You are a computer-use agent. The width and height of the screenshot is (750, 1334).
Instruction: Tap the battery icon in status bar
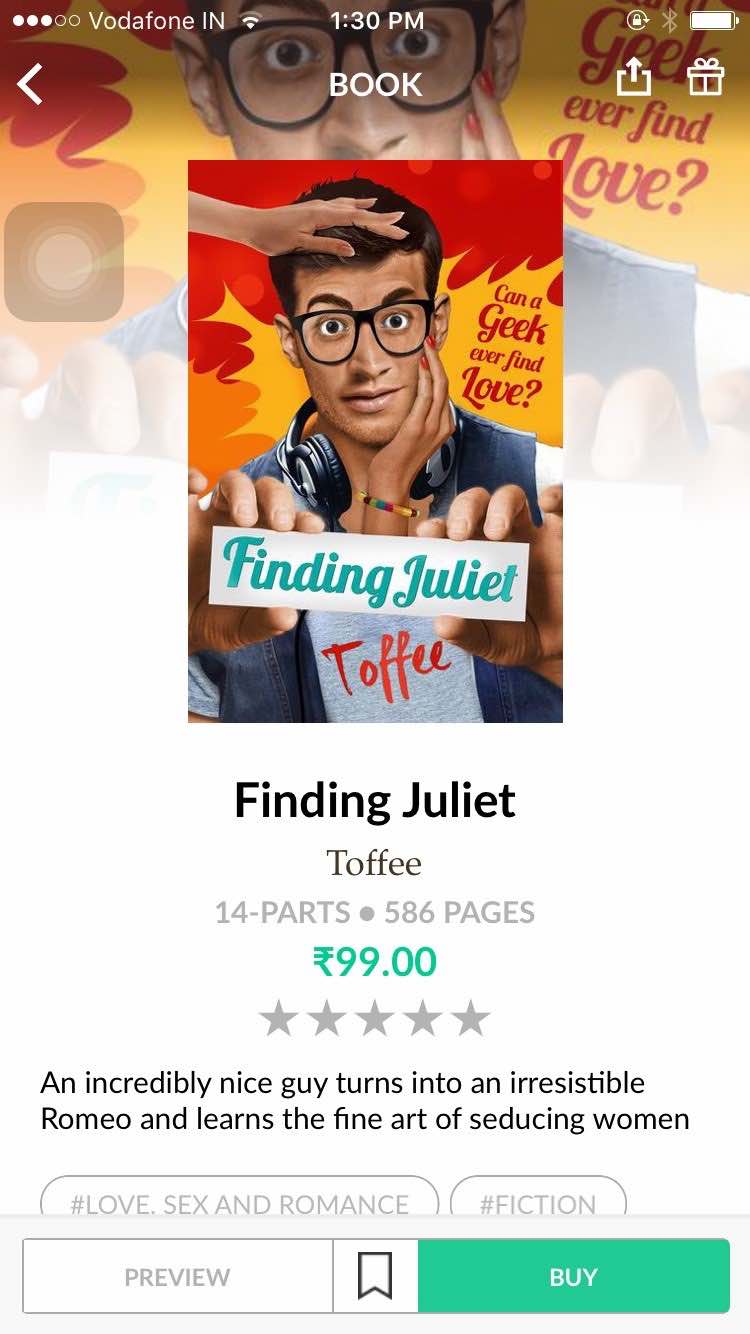[x=713, y=21]
